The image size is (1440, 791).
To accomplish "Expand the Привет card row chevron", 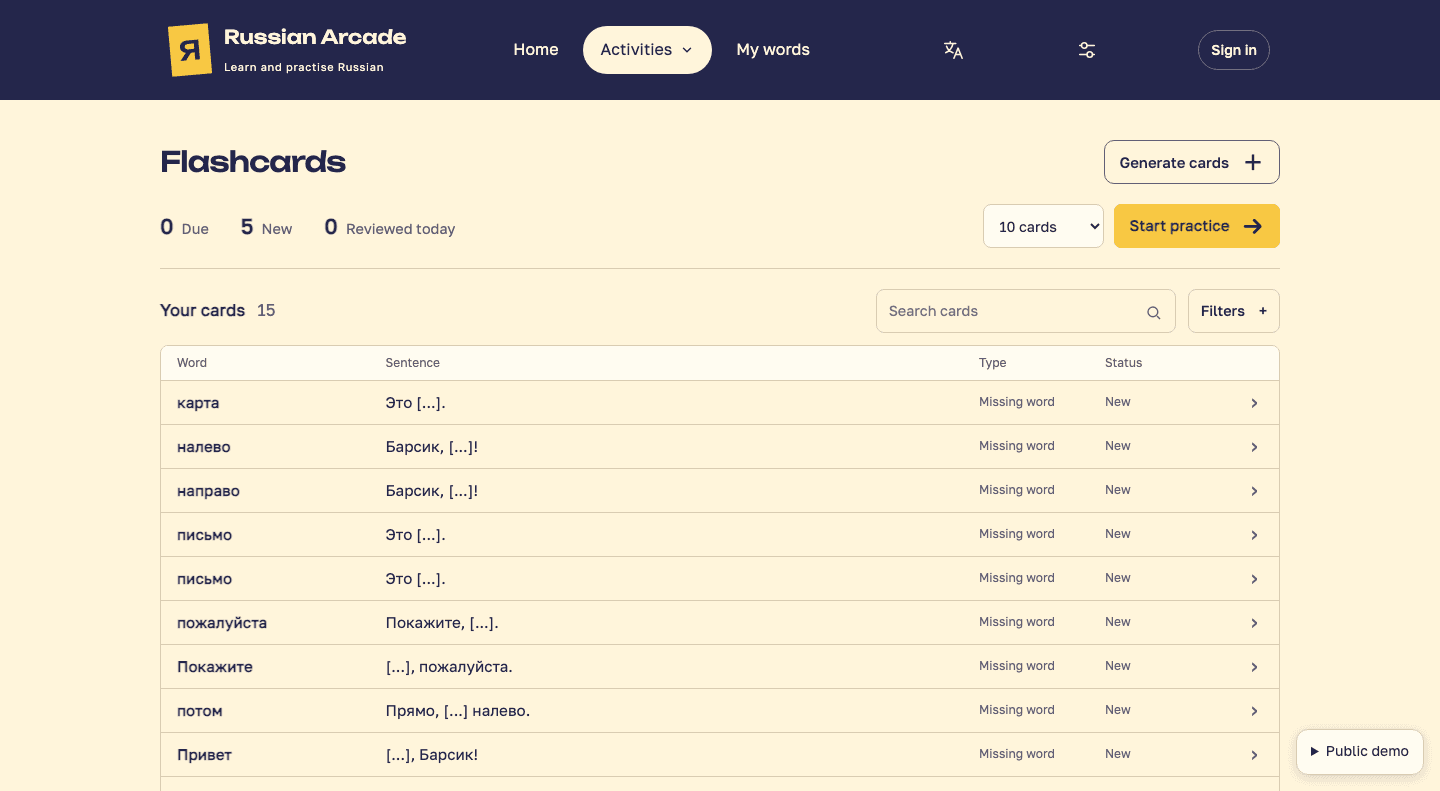I will pyautogui.click(x=1254, y=755).
